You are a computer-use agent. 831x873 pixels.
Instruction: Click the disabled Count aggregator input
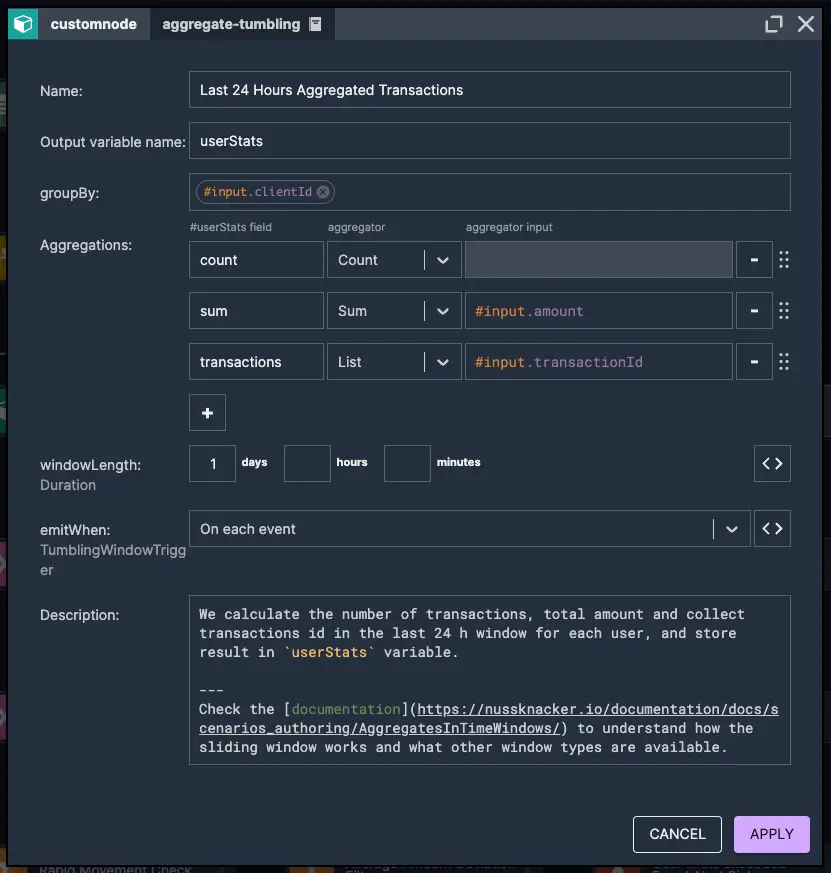[x=599, y=259]
